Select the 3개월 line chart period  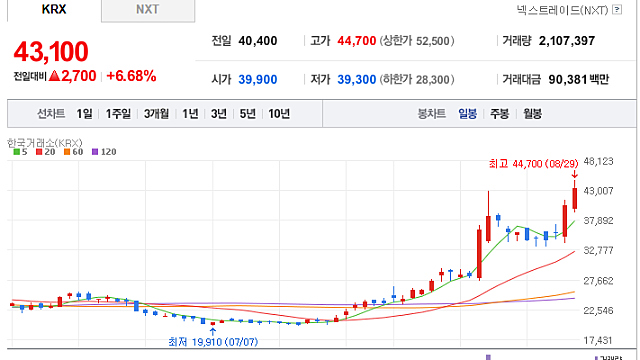click(x=156, y=113)
